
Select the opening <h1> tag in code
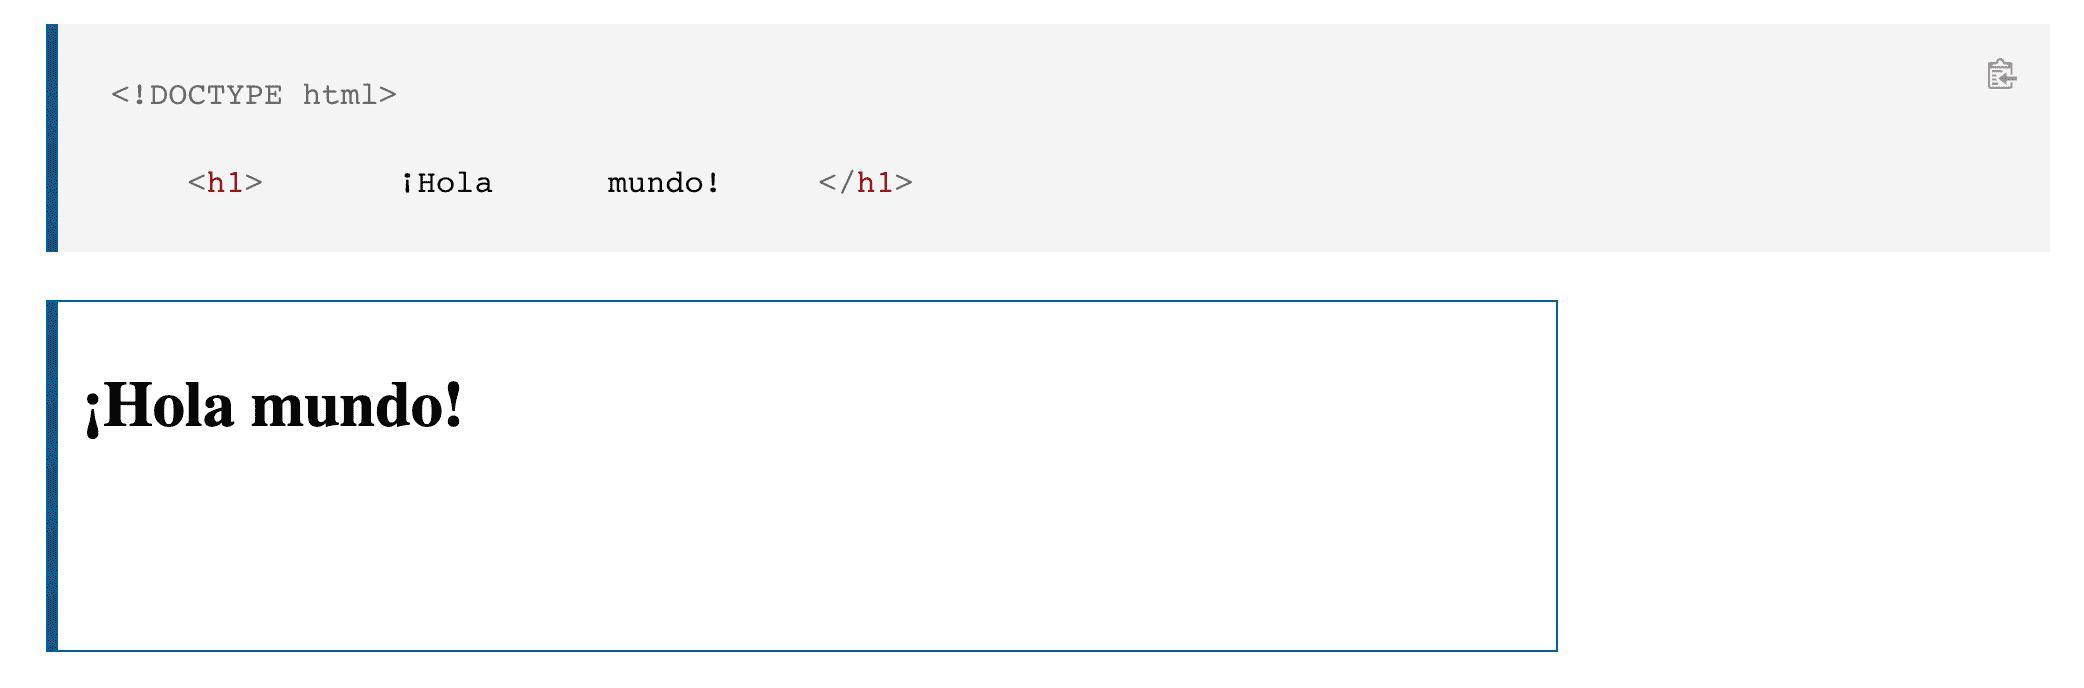(225, 183)
